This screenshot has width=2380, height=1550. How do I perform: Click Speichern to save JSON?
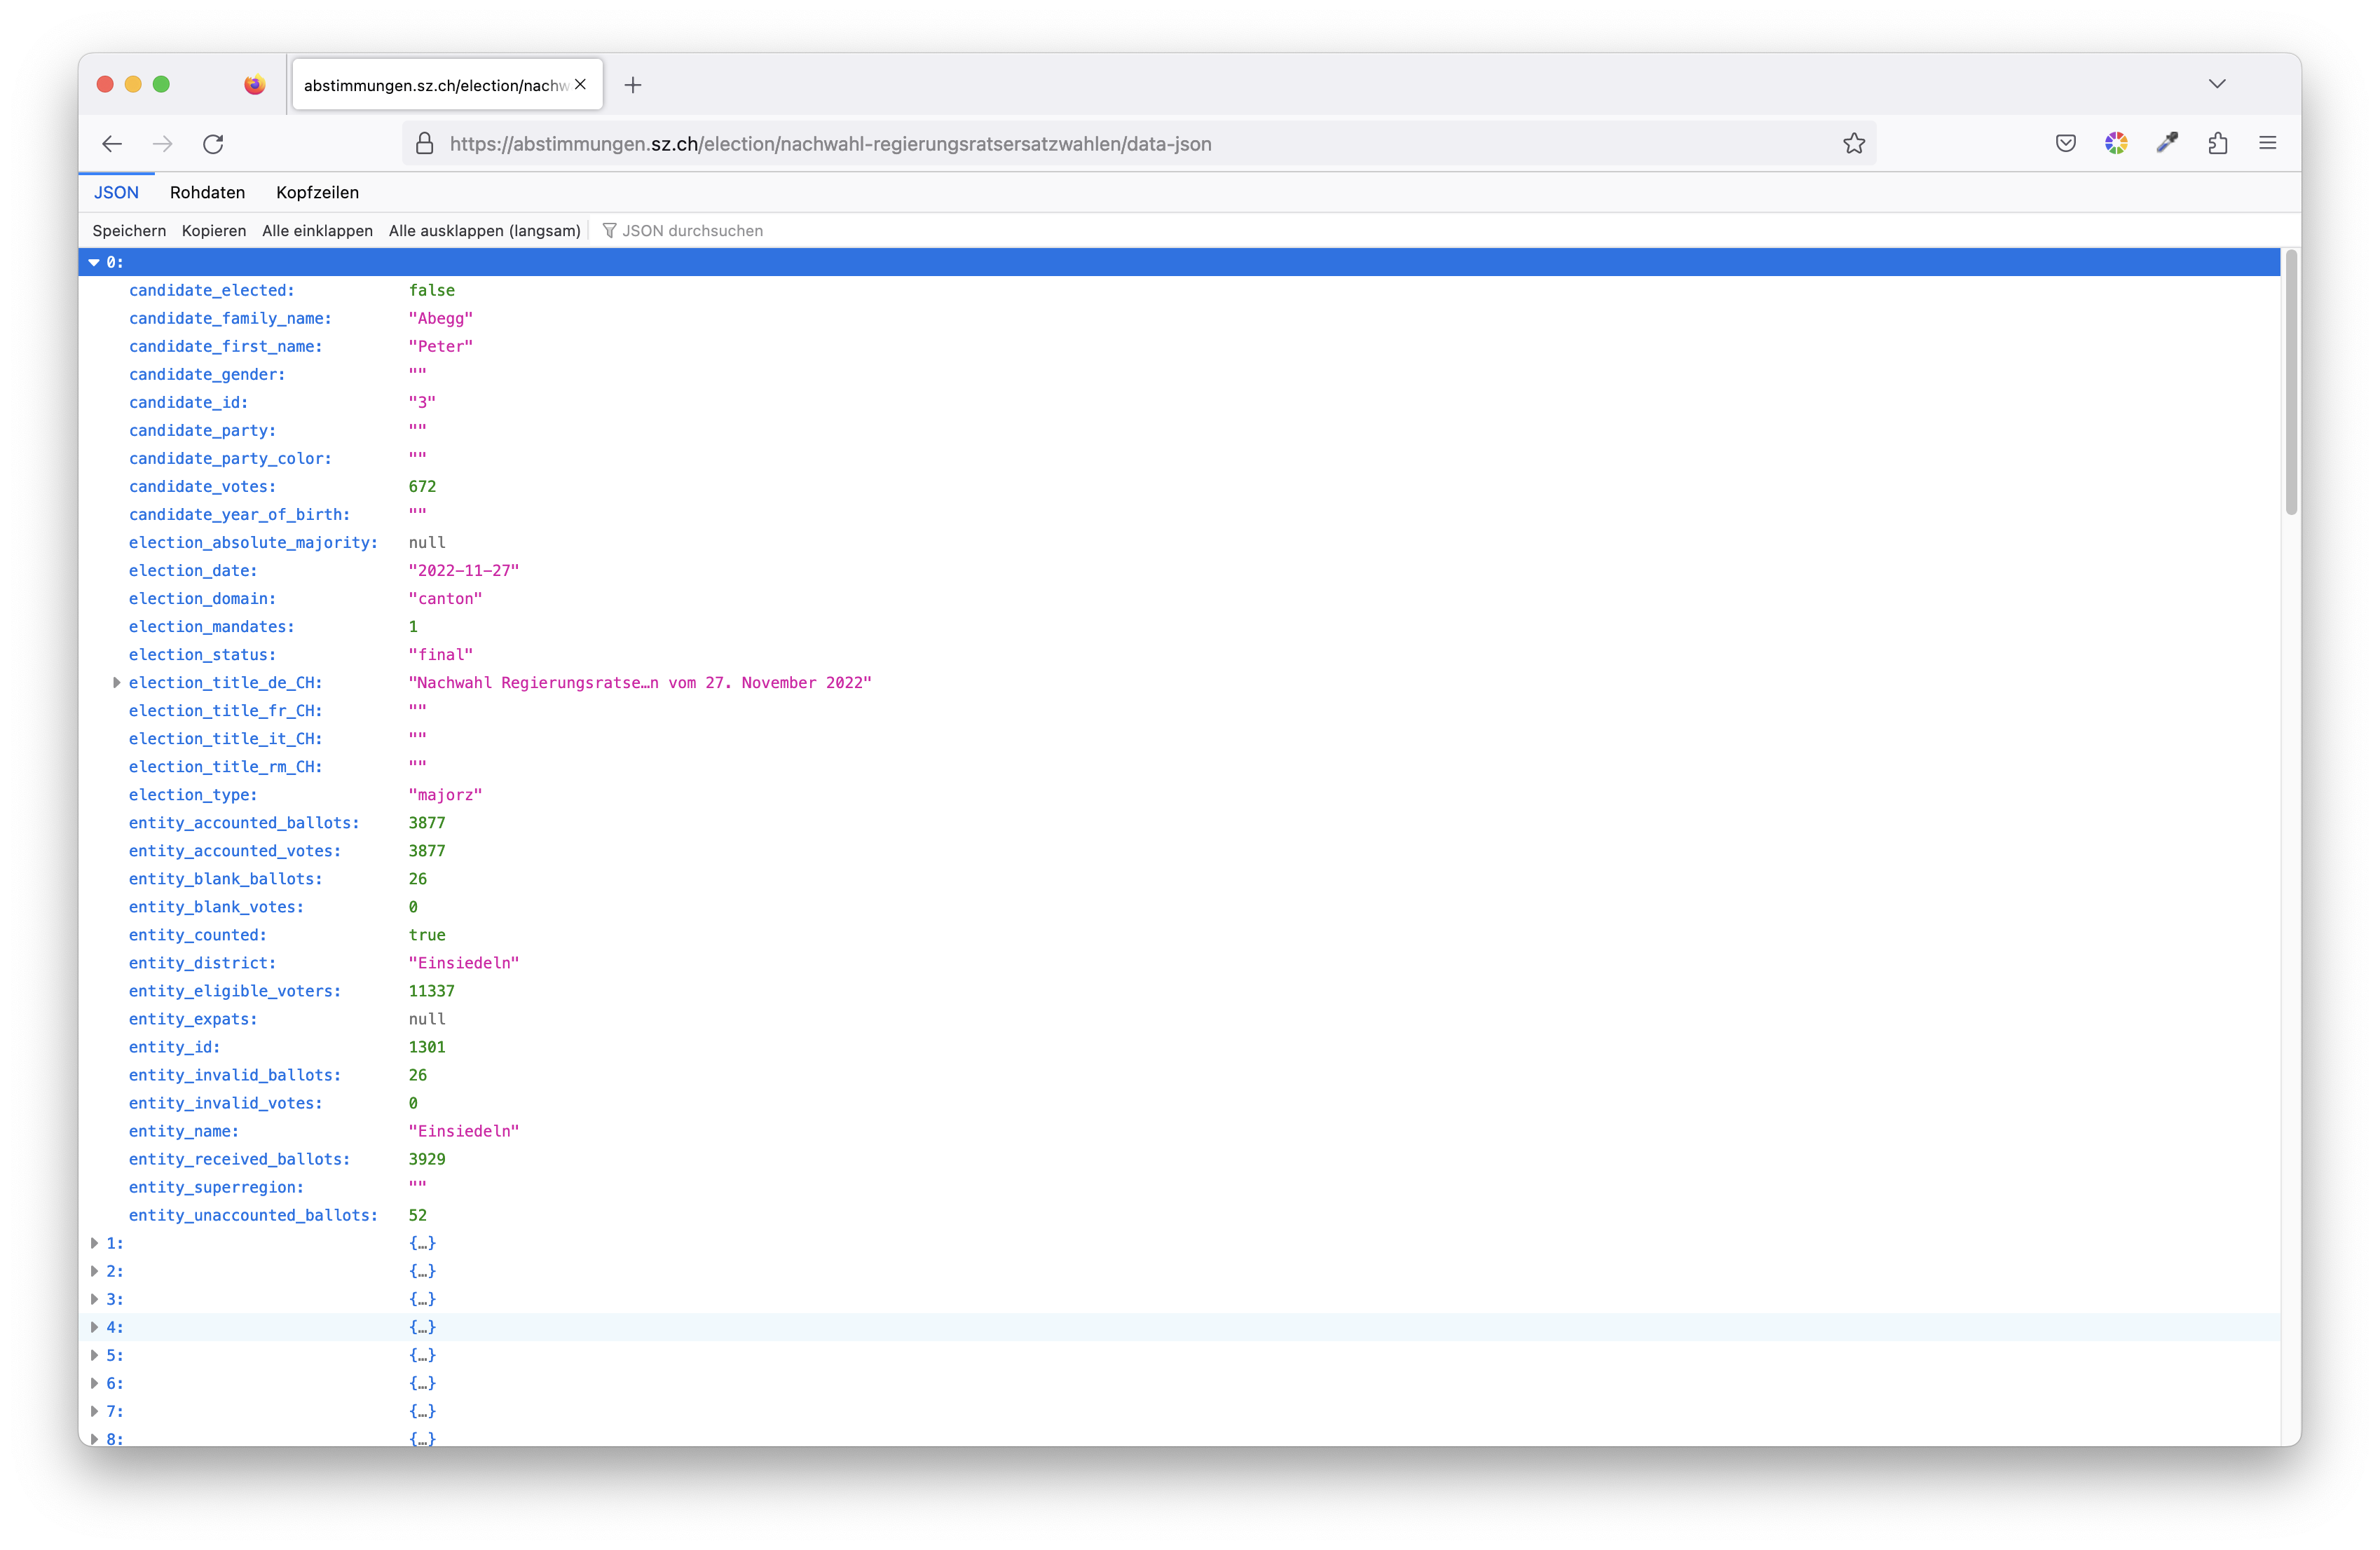(129, 231)
